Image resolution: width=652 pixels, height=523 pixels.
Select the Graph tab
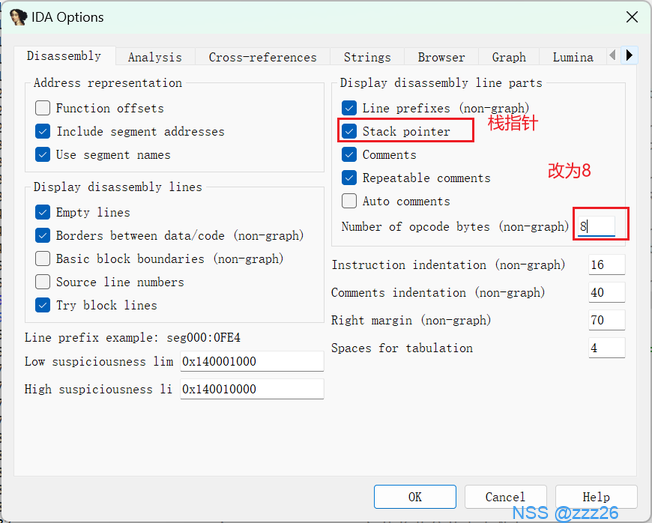(509, 58)
